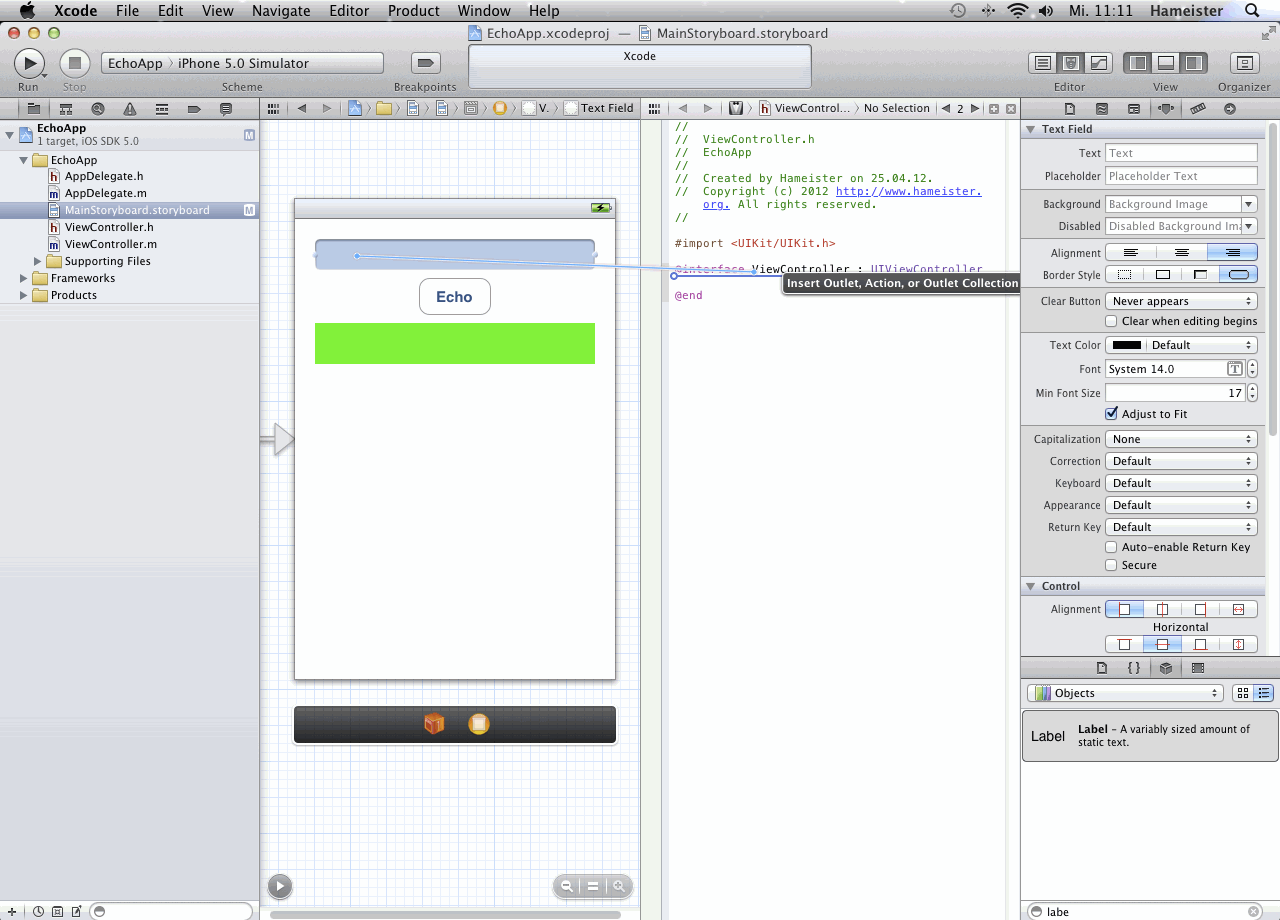Click the Echo button on canvas
1280x920 pixels.
point(454,297)
